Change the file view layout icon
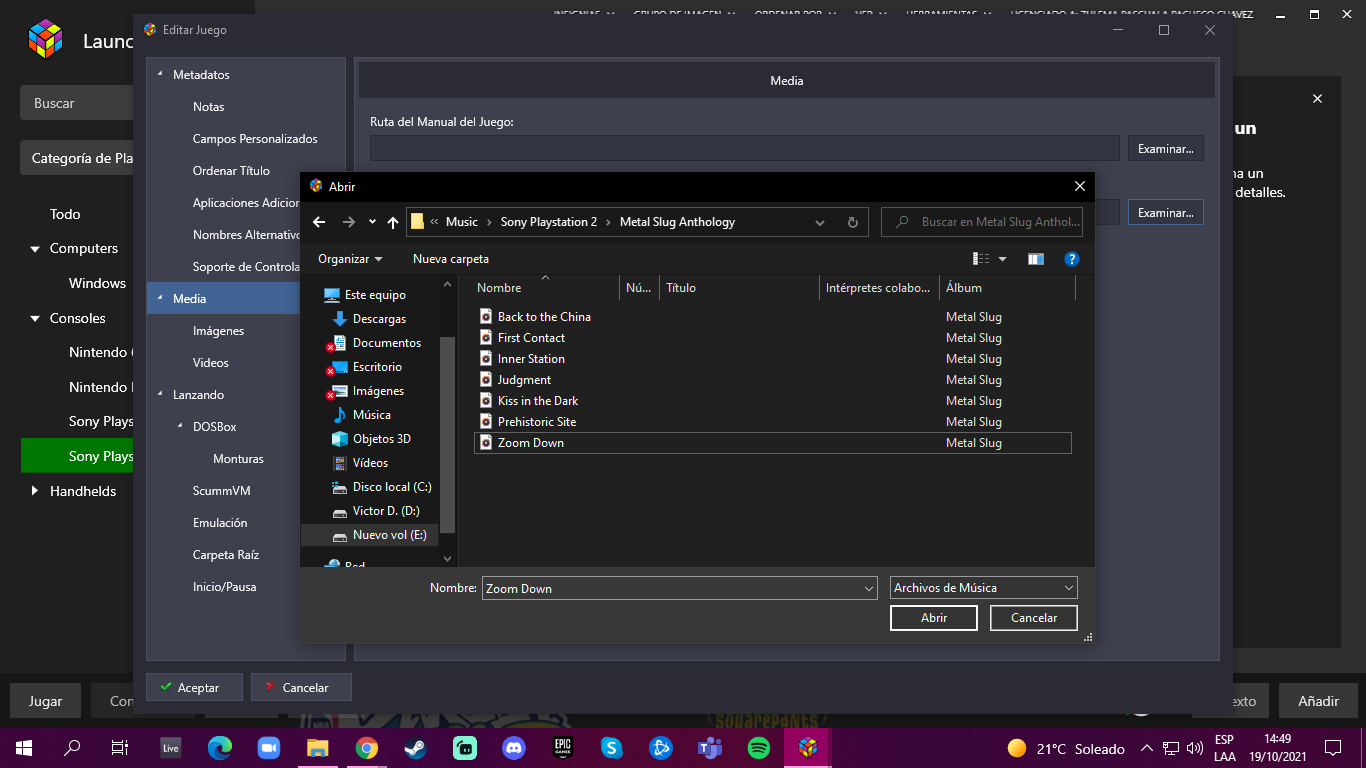This screenshot has width=1366, height=768. 982,259
